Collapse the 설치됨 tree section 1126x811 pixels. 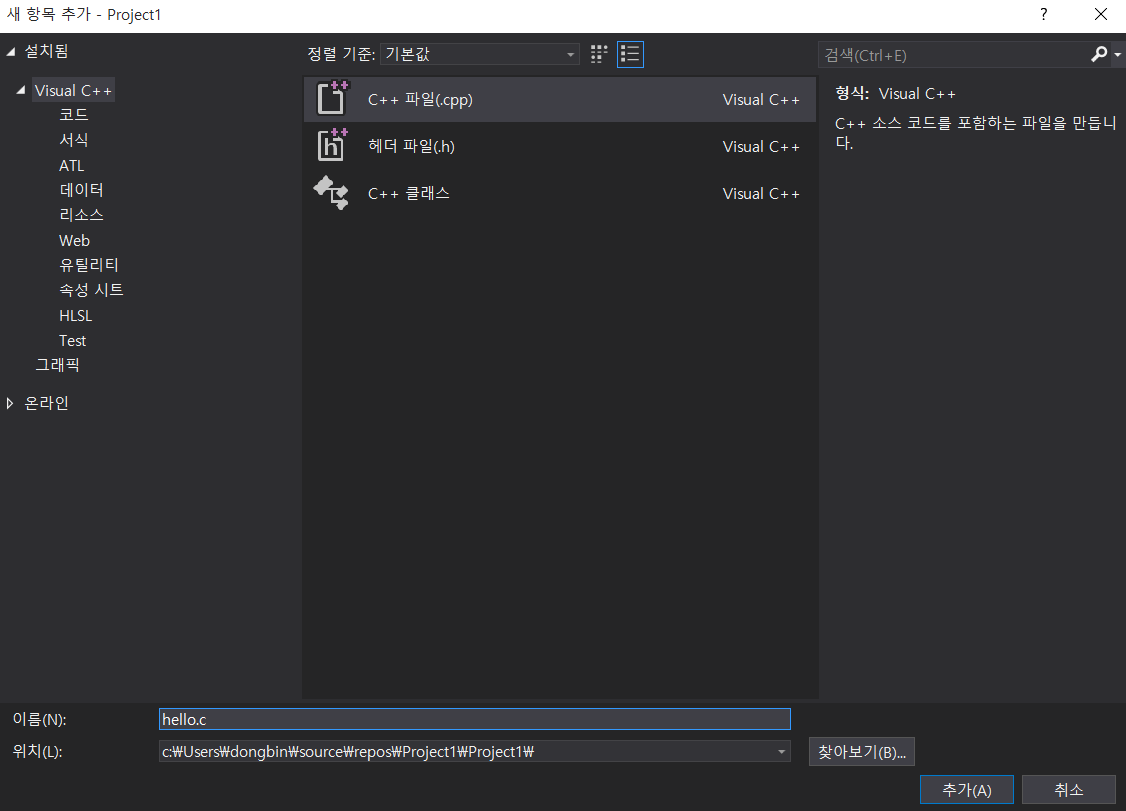point(11,52)
